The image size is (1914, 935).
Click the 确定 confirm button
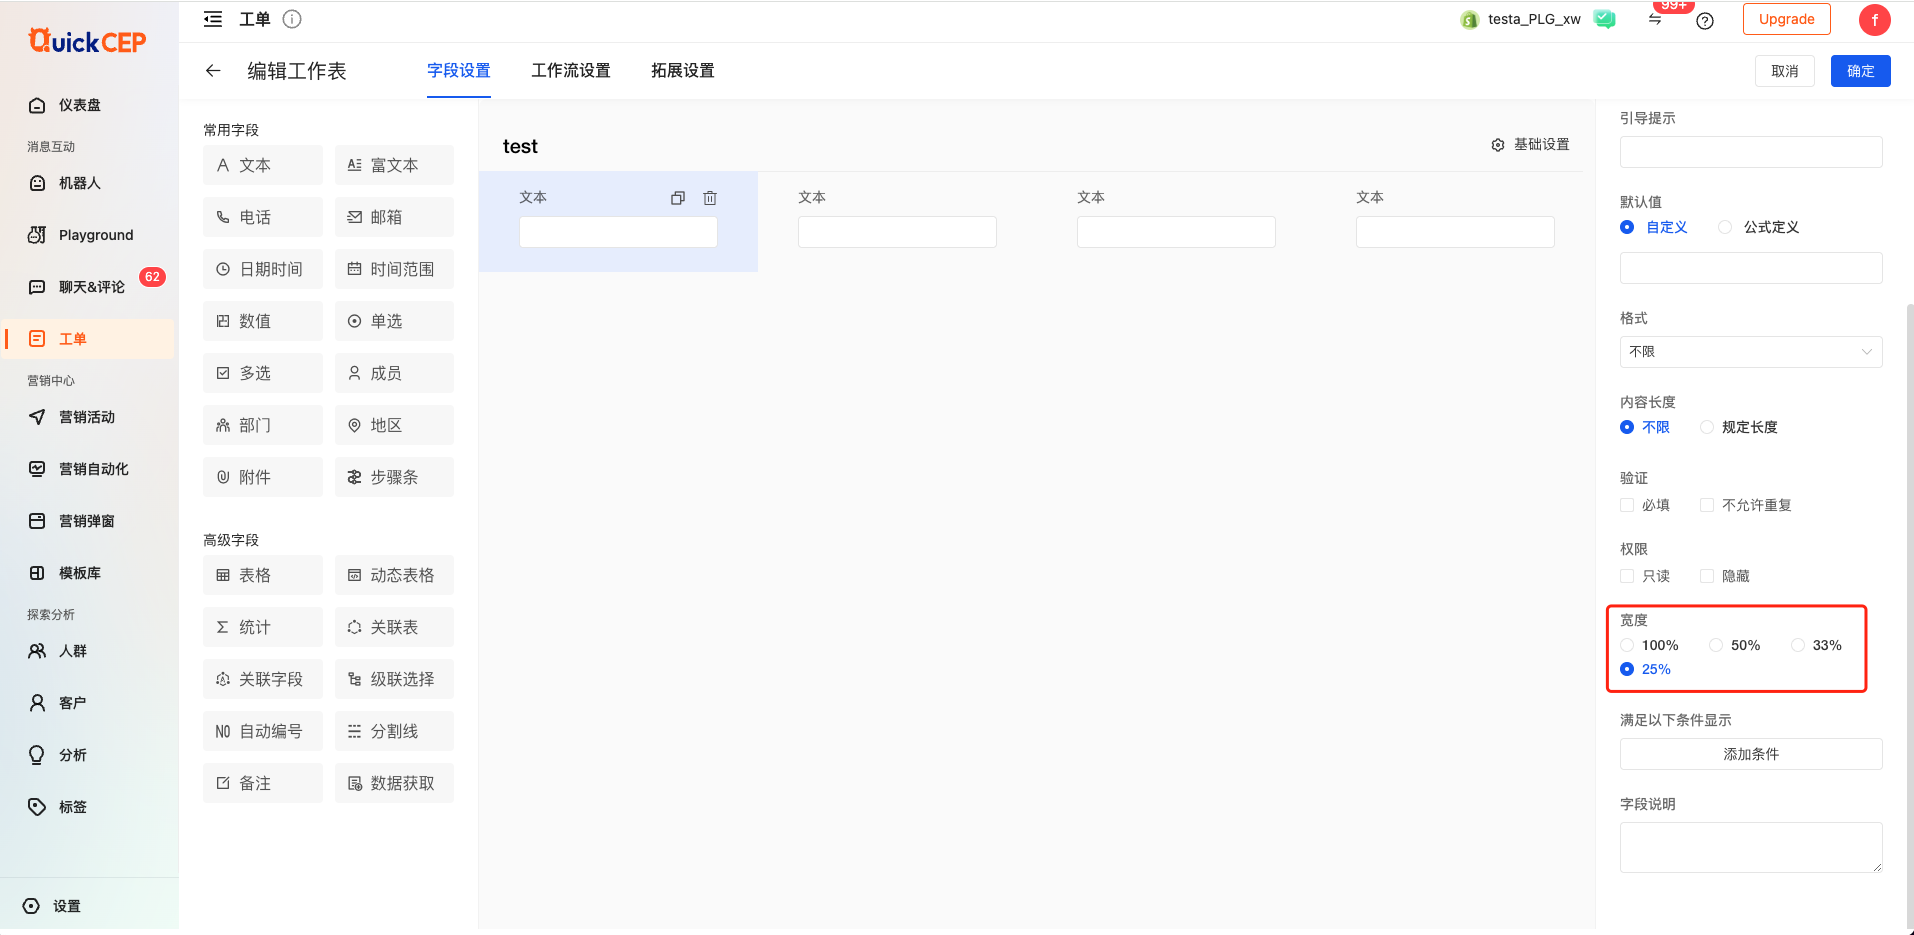(1861, 71)
